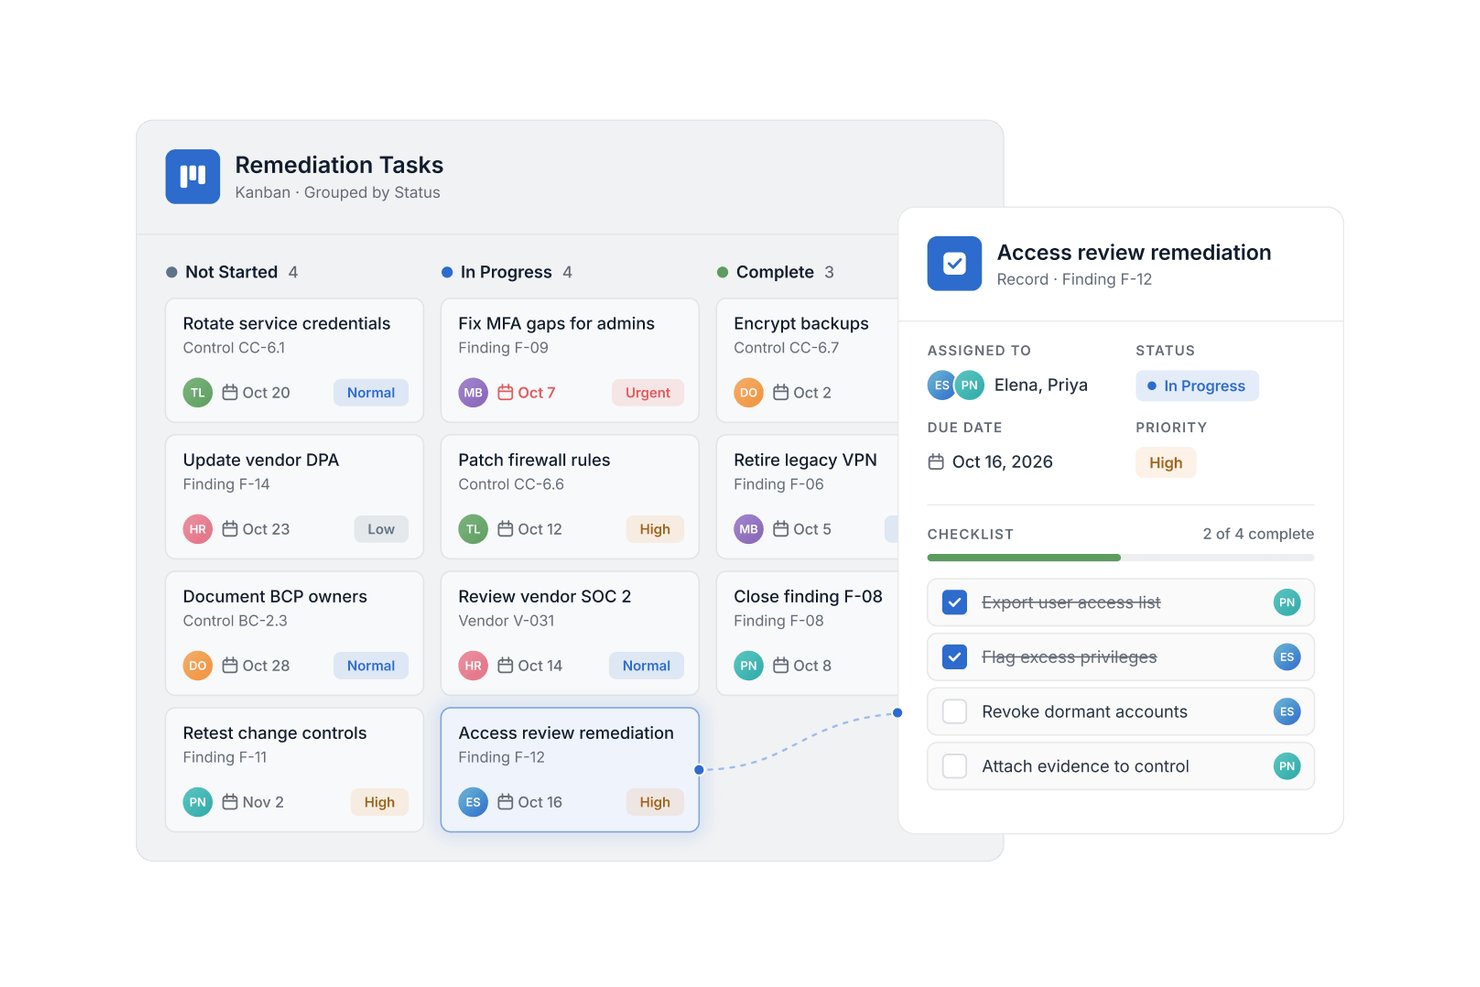Click the "Oct 28" due date on Document BCP owners

point(266,666)
